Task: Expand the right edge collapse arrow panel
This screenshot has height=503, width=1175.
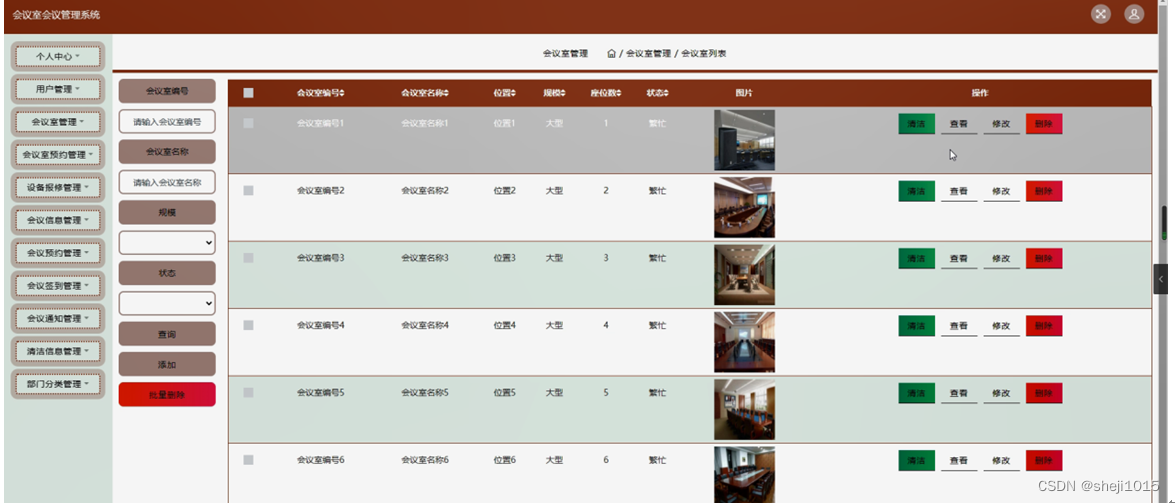Action: pyautogui.click(x=1160, y=279)
